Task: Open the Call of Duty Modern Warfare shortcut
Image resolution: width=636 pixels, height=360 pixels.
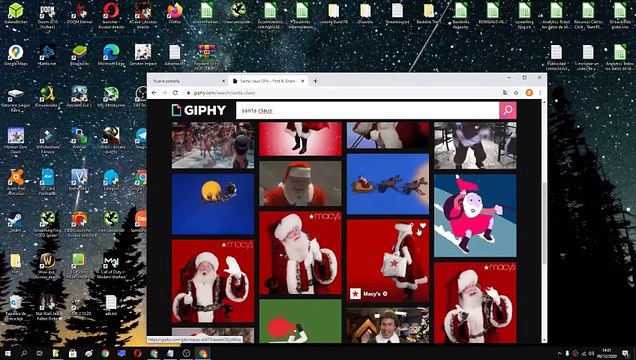Action: (x=111, y=266)
